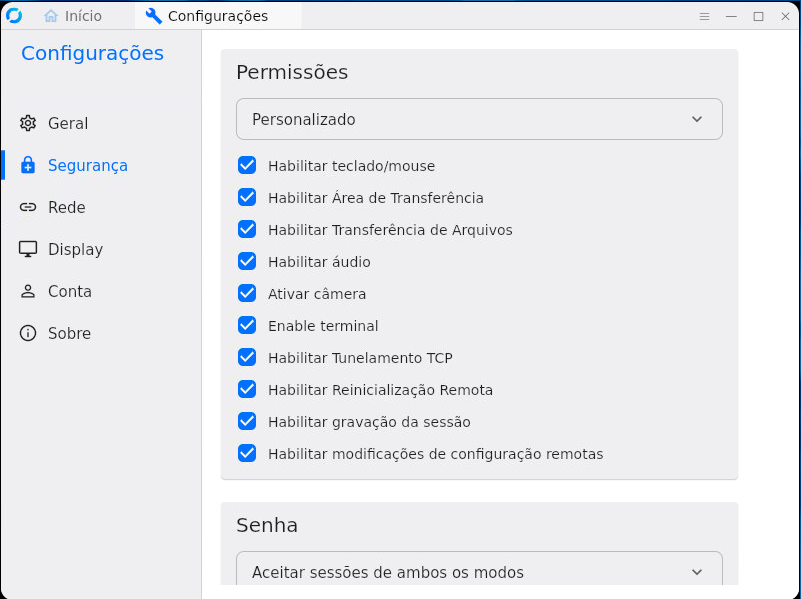Switch to the Início tab
The width and height of the screenshot is (801, 599).
coord(73,16)
